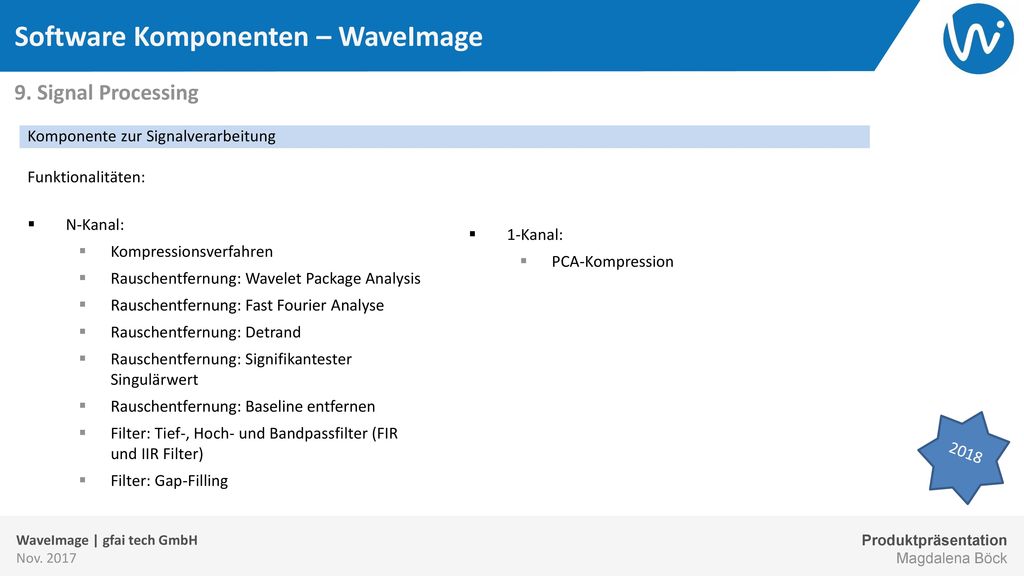Viewport: 1024px width, 576px height.
Task: Select Rauschentfernung: Baseline entfernen item
Action: click(243, 406)
